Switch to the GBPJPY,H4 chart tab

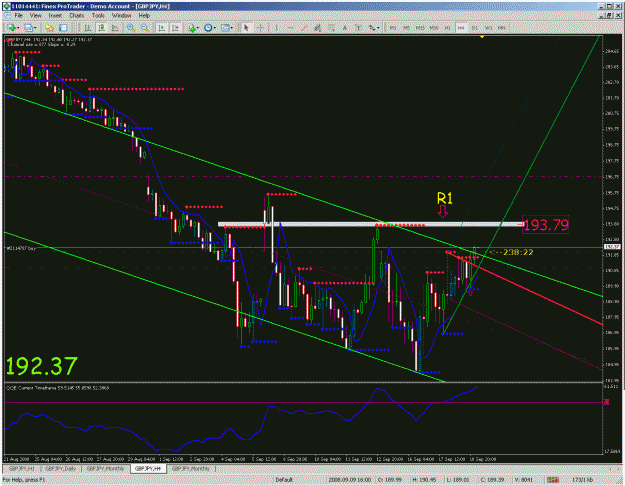[148, 468]
